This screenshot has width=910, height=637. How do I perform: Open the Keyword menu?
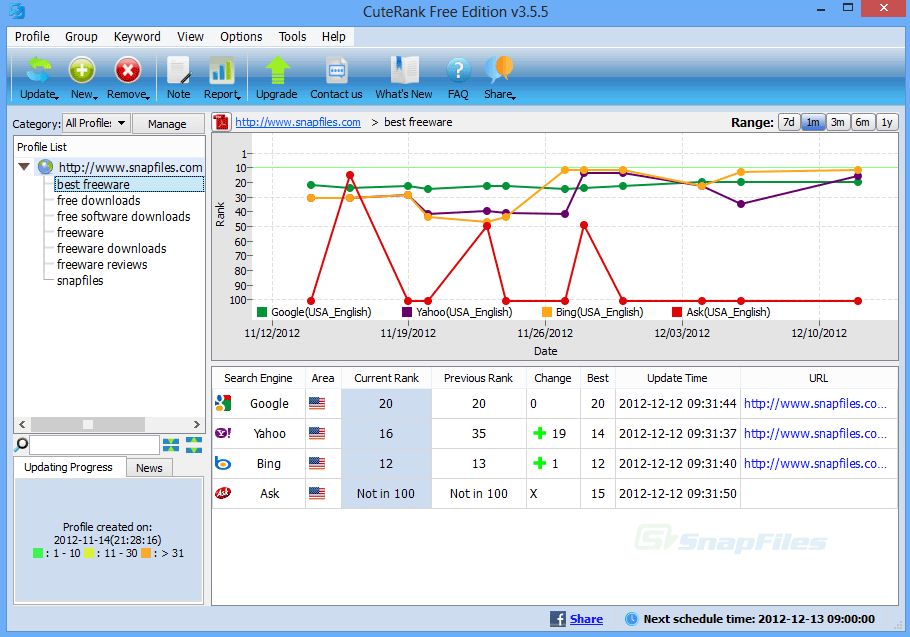pos(137,37)
